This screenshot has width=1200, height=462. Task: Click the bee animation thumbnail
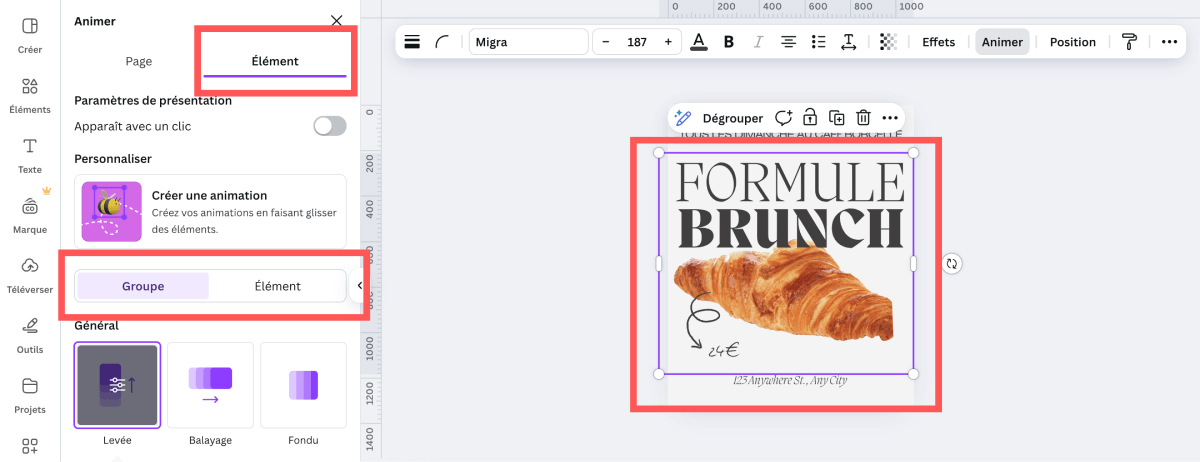112,212
